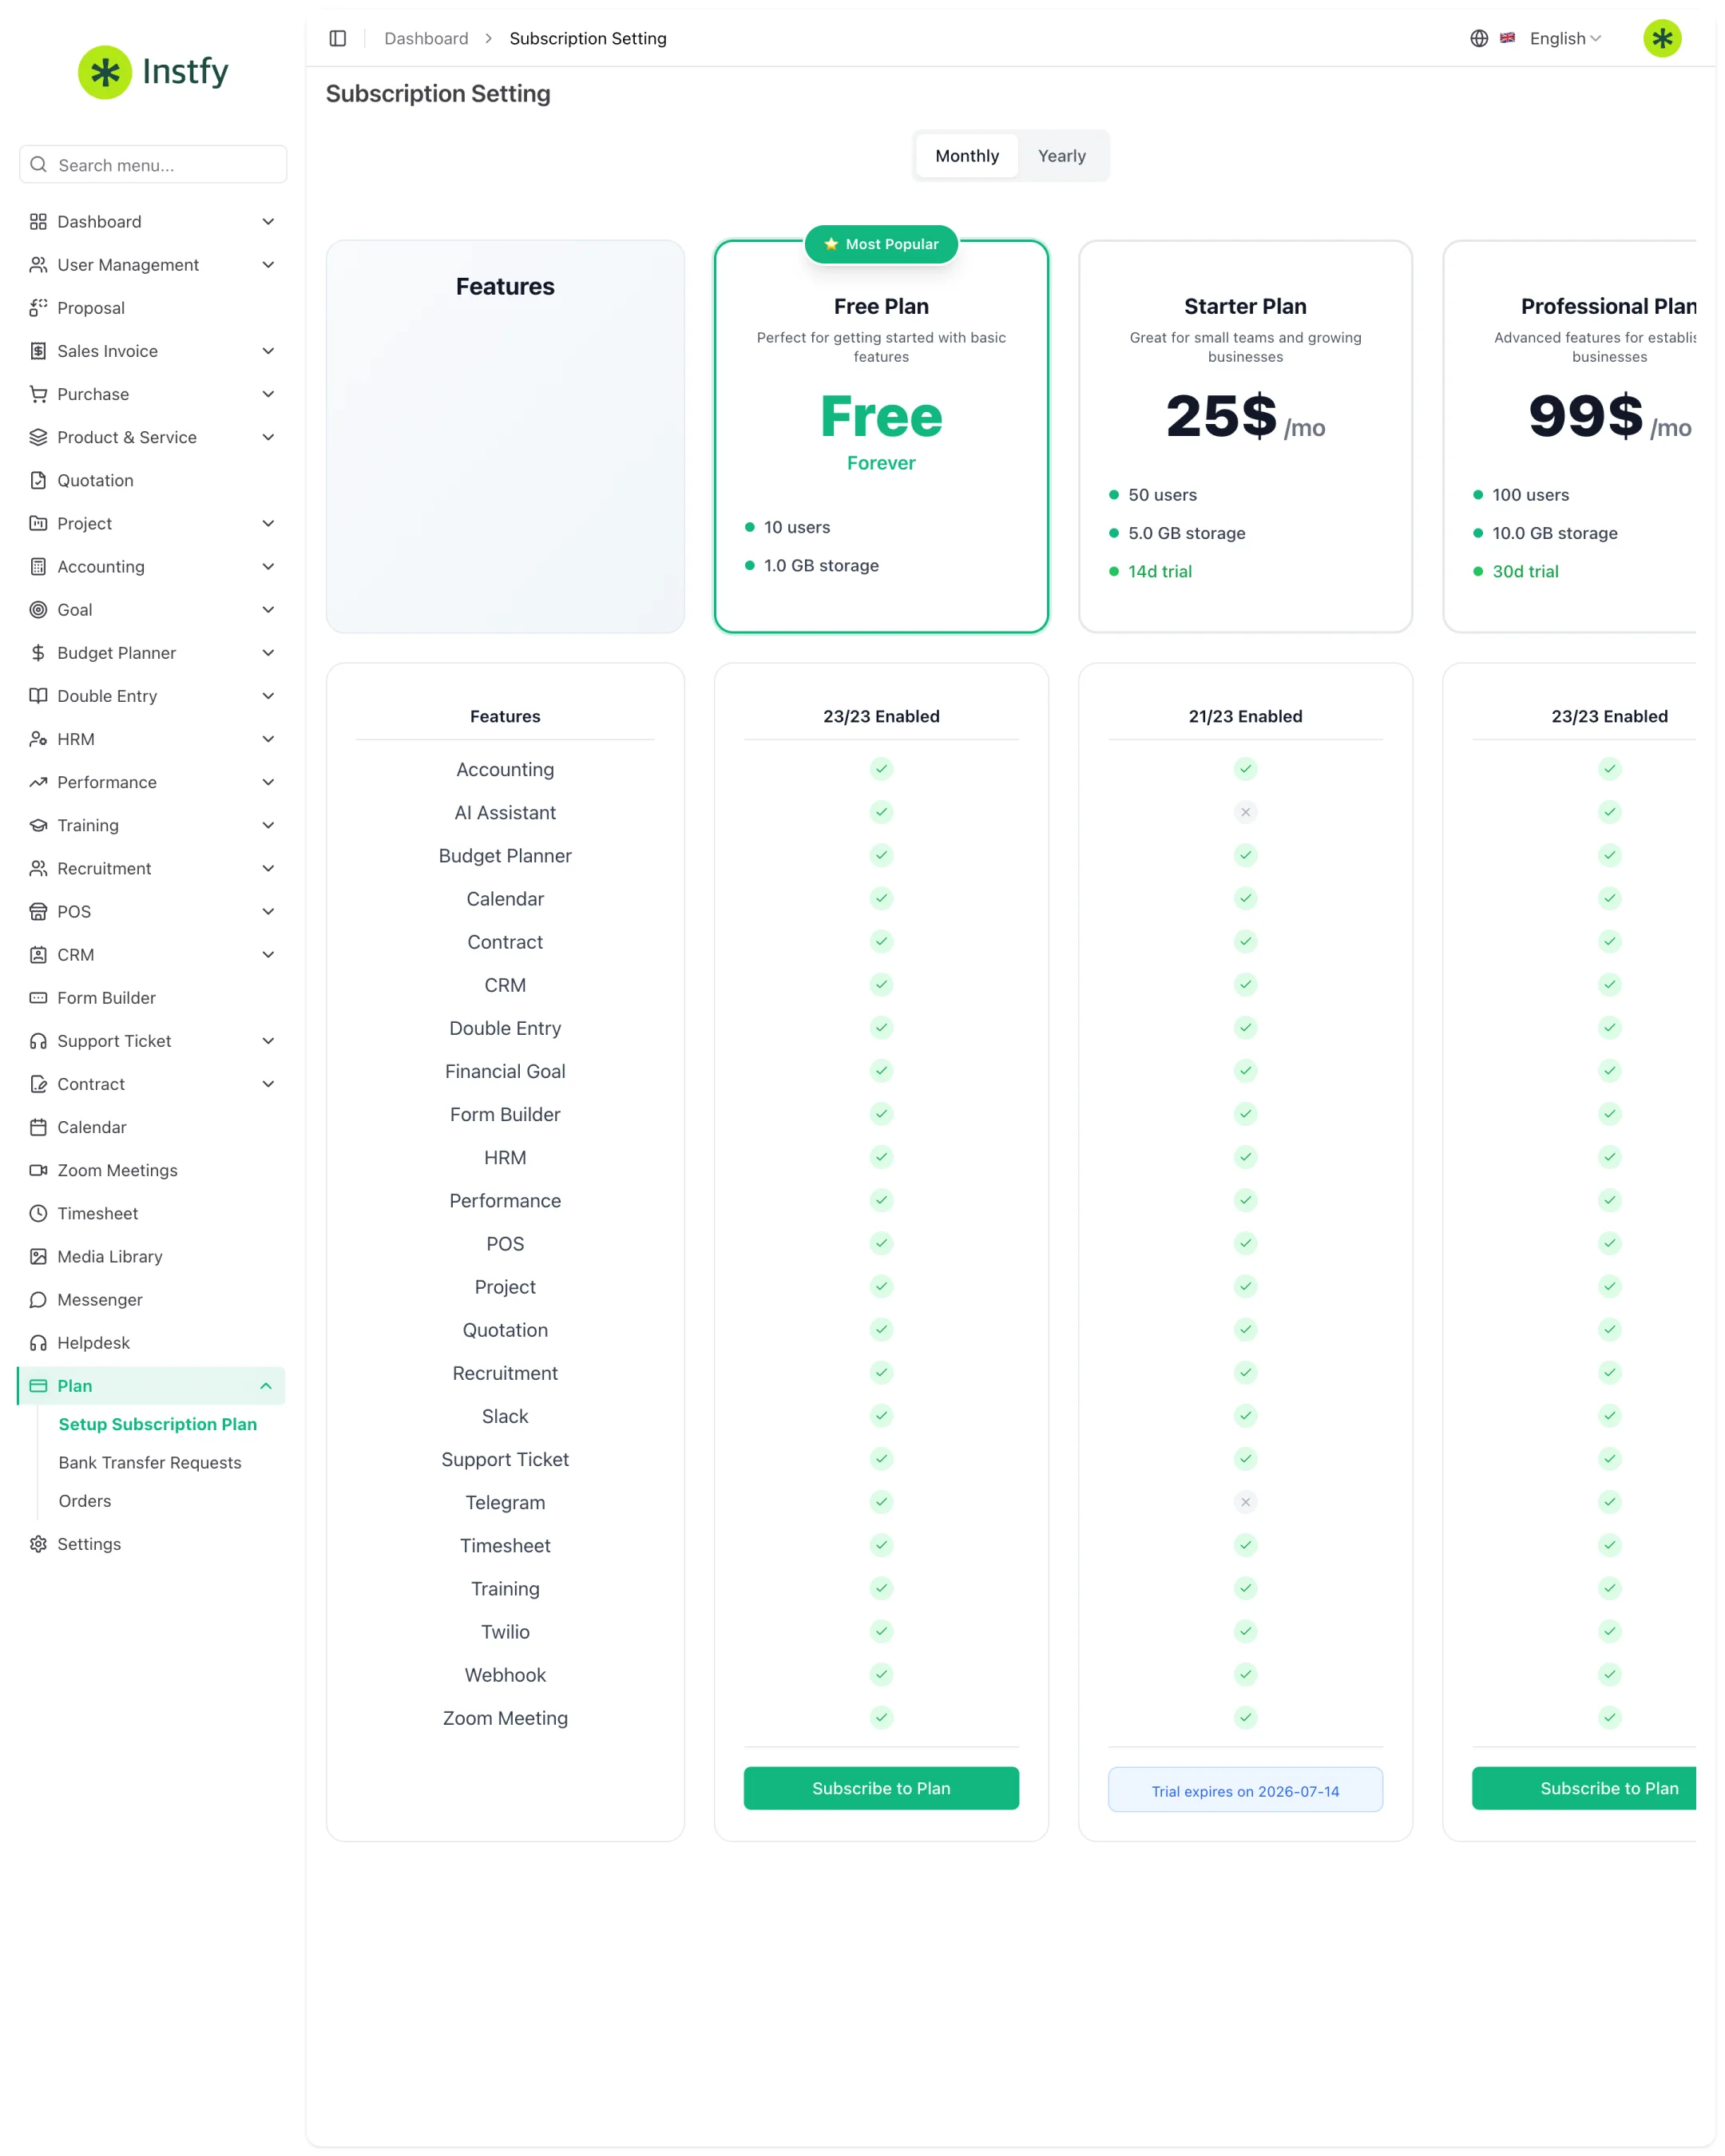
Task: Focus the Search menu input field
Action: pyautogui.click(x=153, y=164)
